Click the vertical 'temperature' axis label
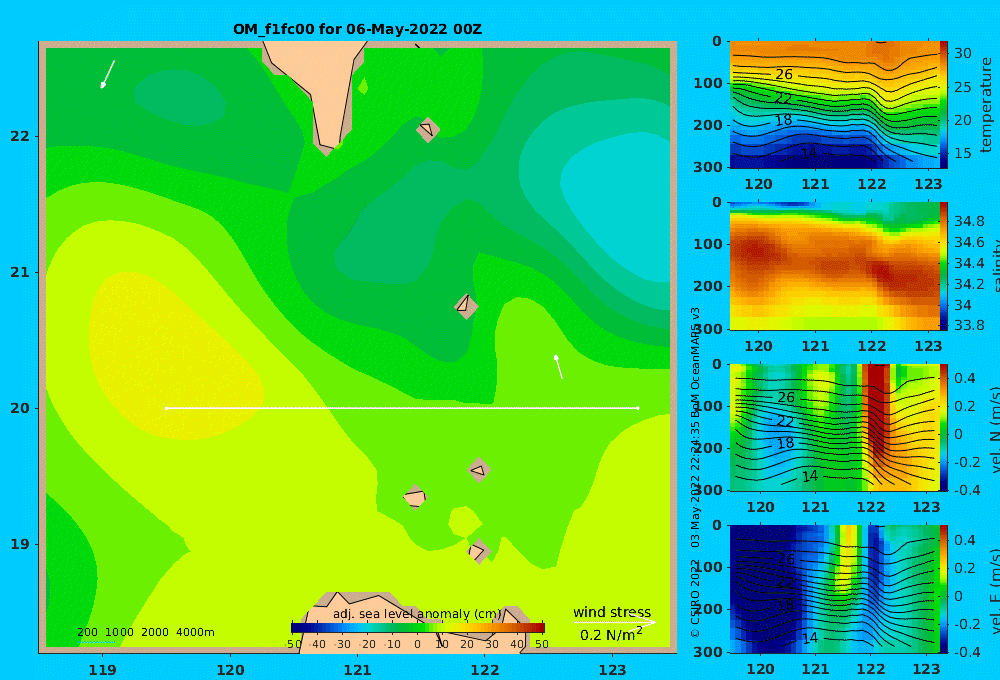 click(987, 105)
